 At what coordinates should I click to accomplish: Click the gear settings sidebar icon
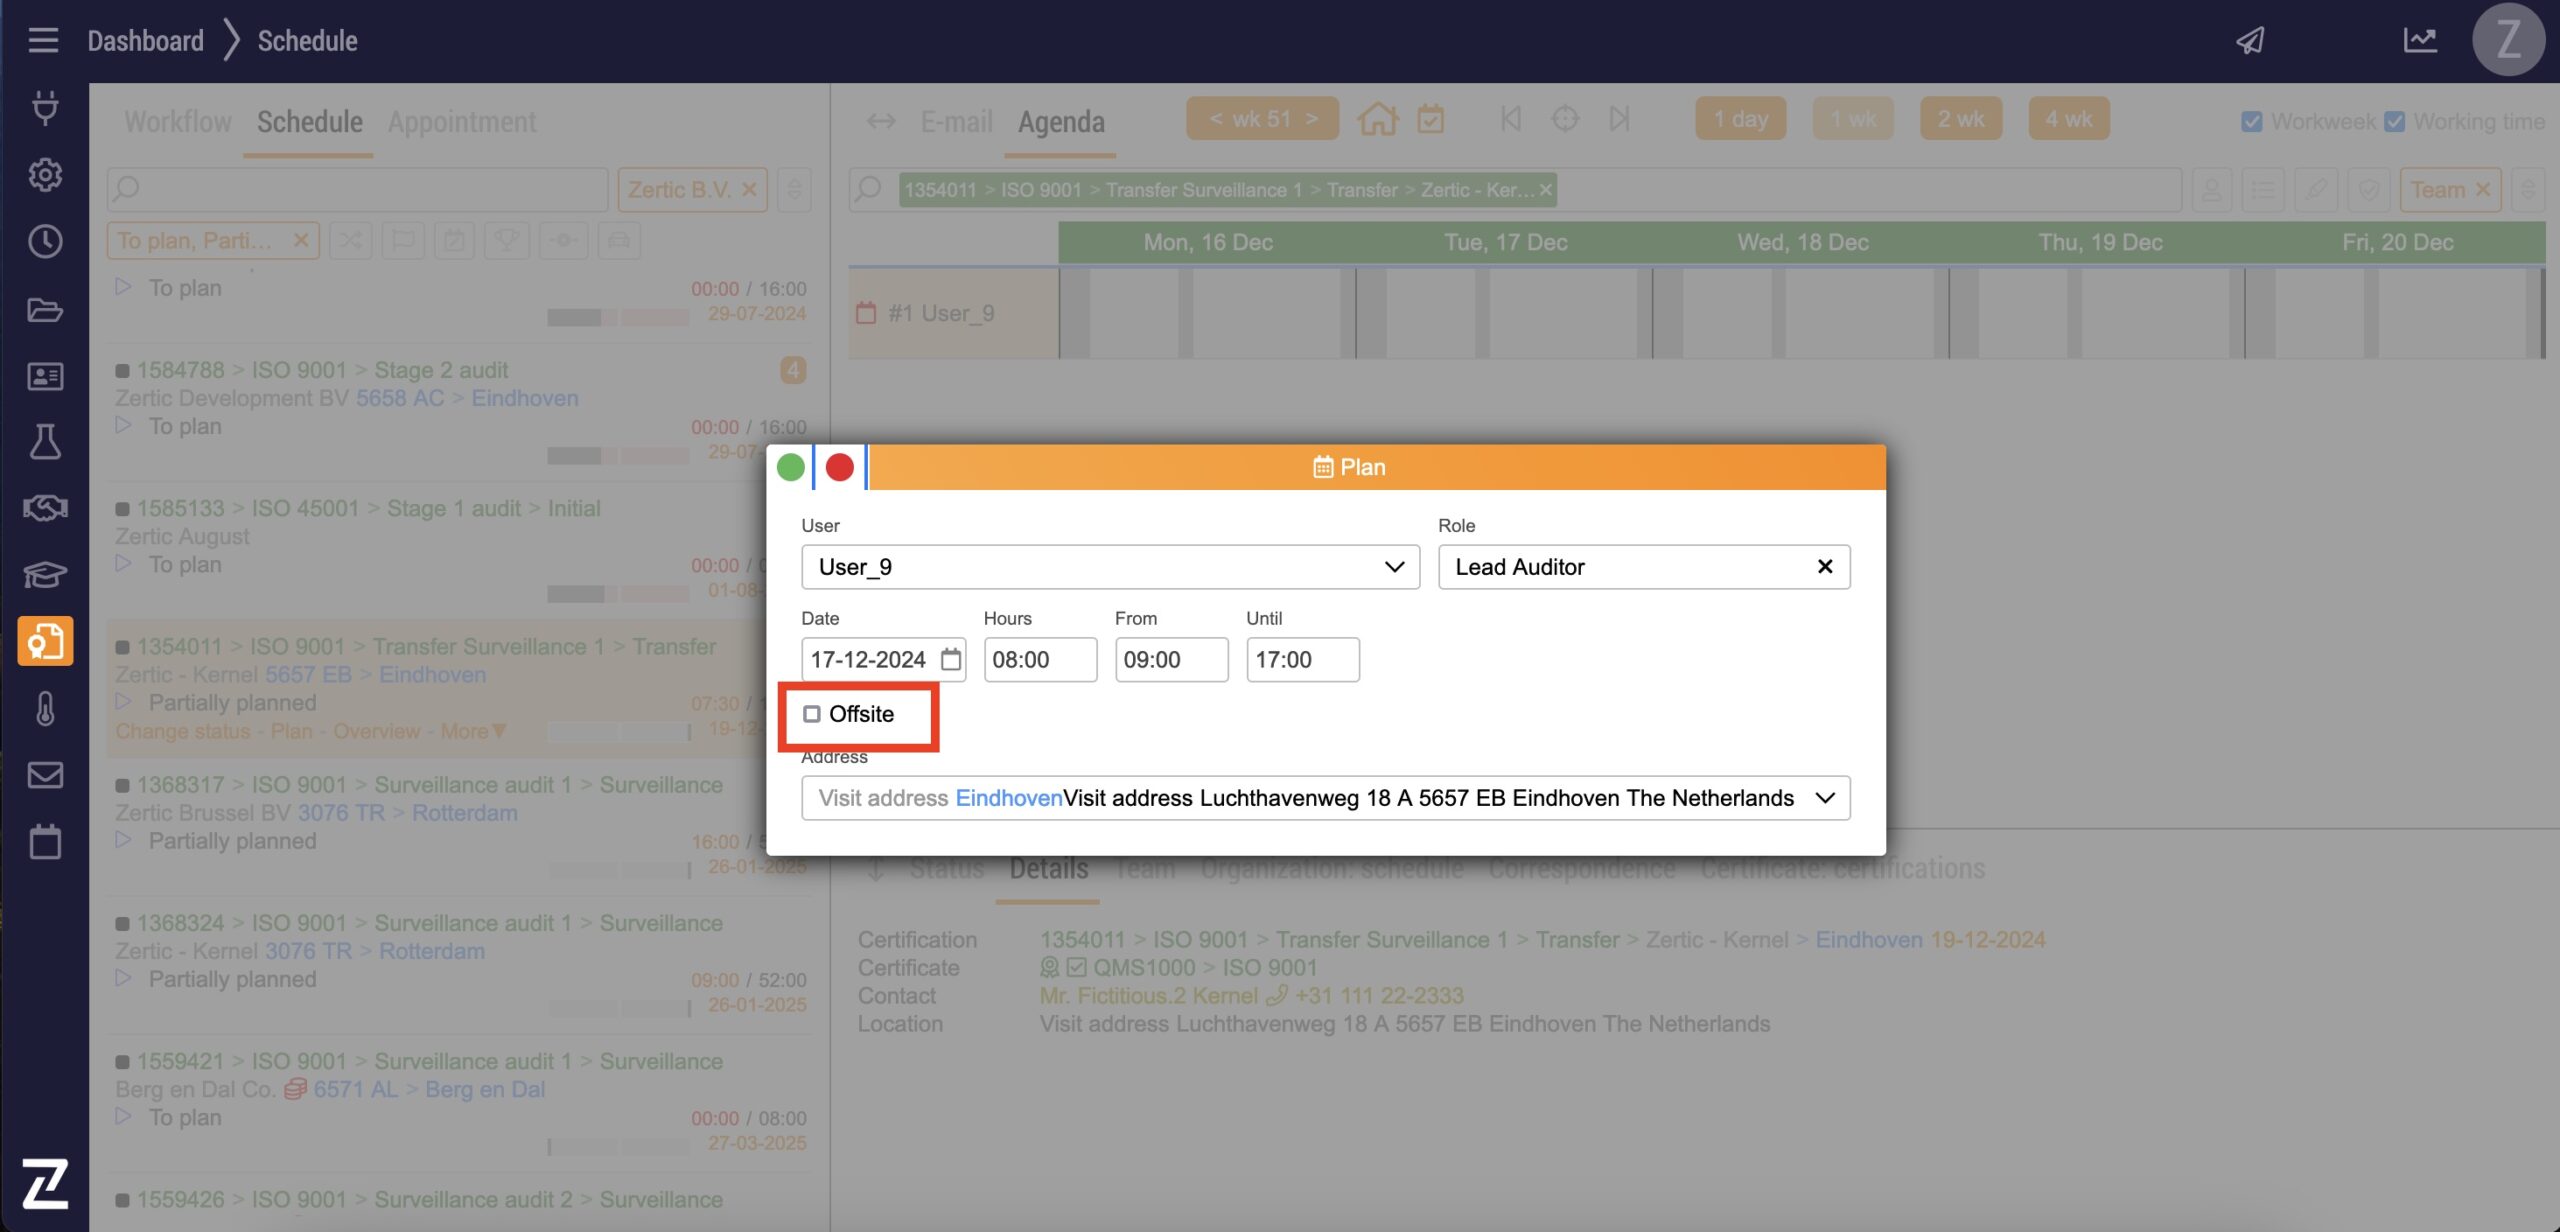coord(45,175)
